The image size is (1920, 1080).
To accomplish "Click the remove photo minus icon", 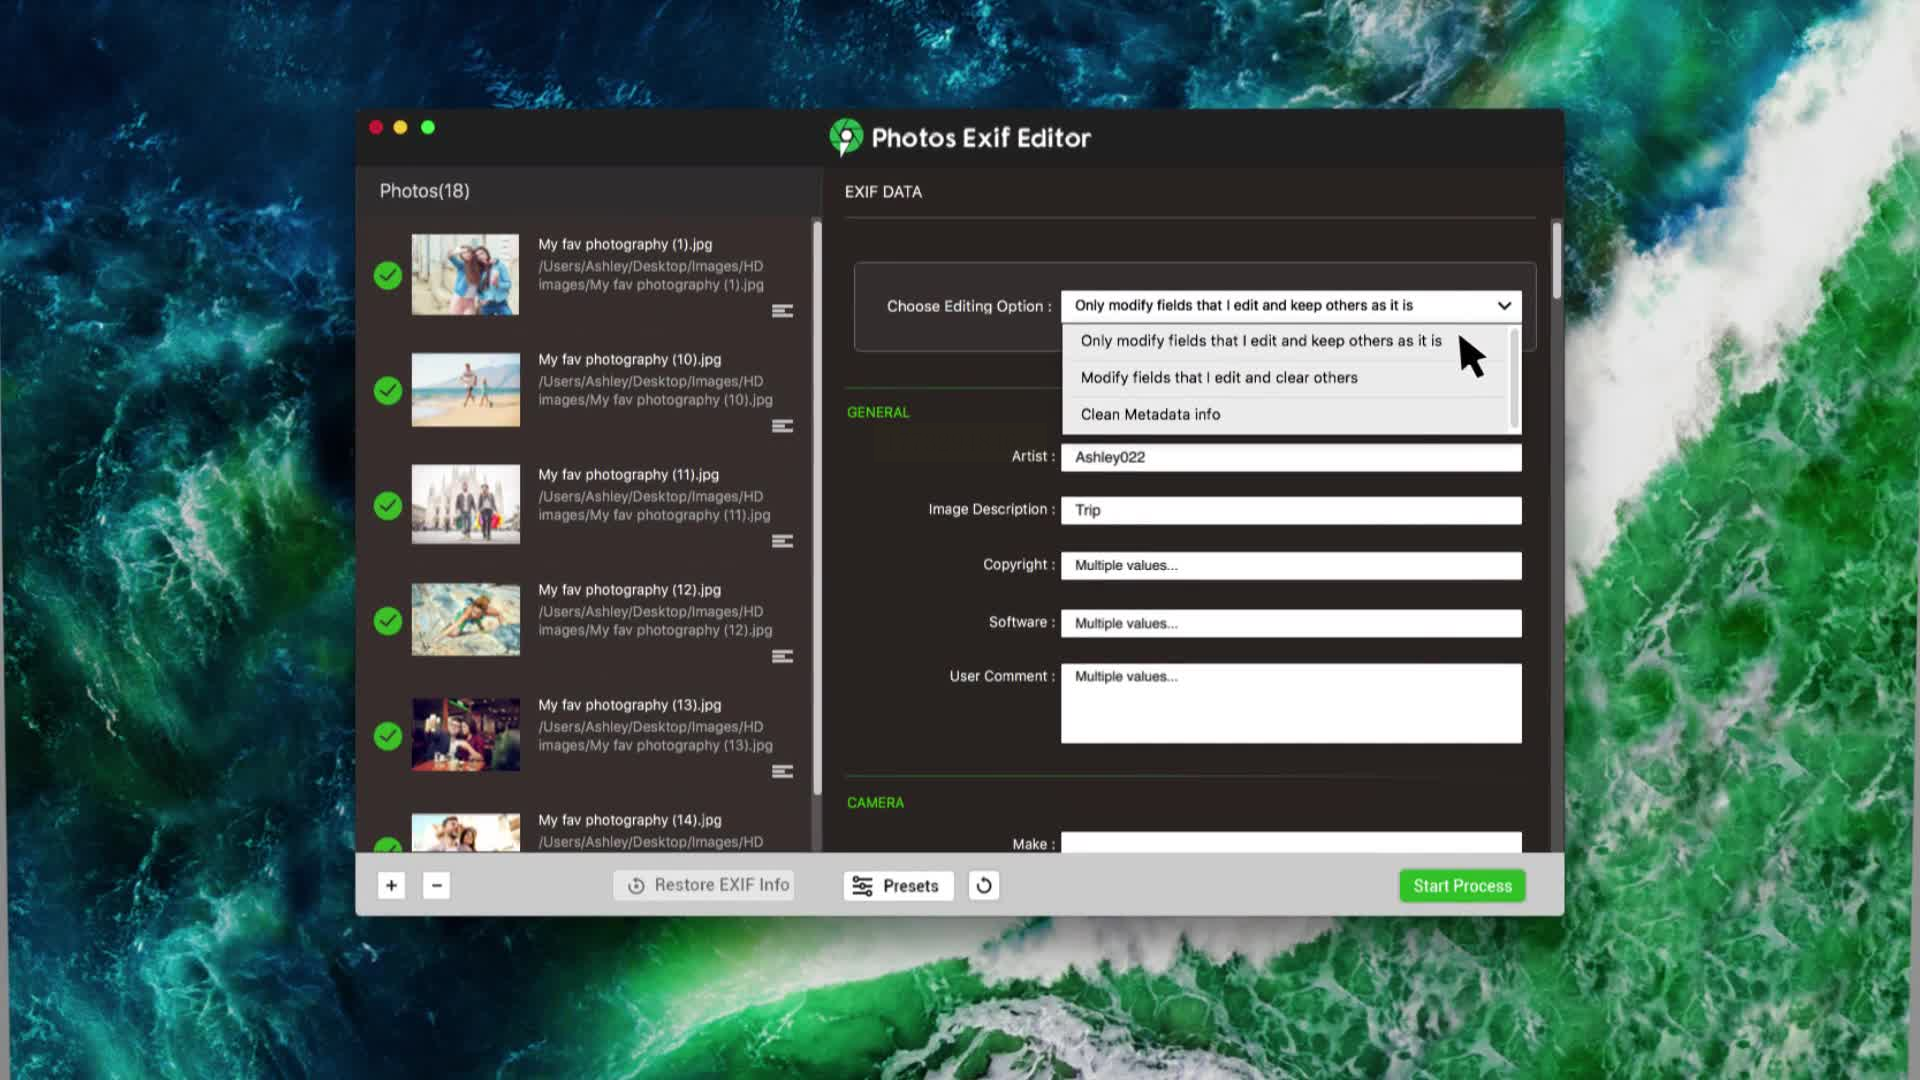I will 436,885.
